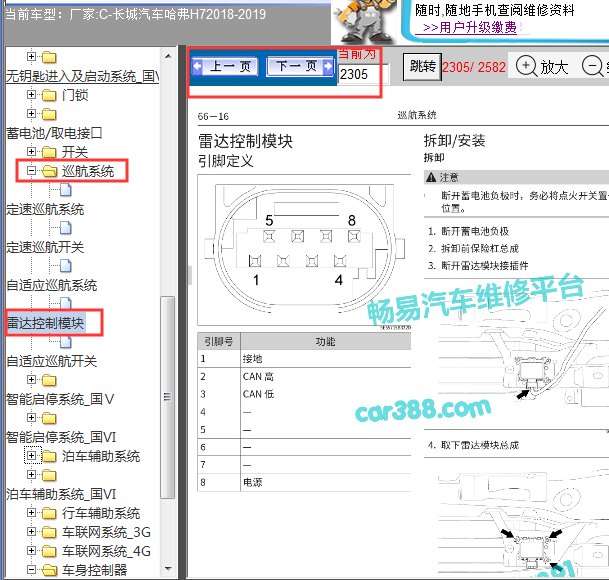The image size is (609, 580).
Task: Click folder icon above 智能启停系统_国V
Action: (x=49, y=380)
